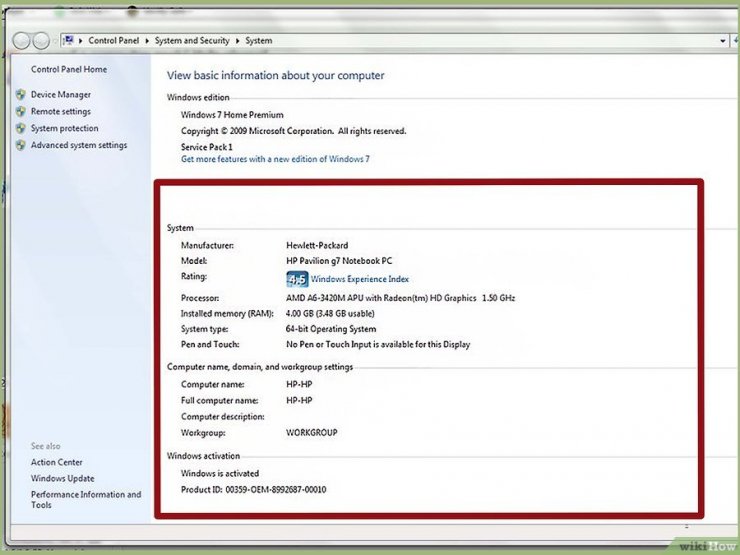The width and height of the screenshot is (740, 555).
Task: Open Control Panel Home
Action: tap(69, 69)
